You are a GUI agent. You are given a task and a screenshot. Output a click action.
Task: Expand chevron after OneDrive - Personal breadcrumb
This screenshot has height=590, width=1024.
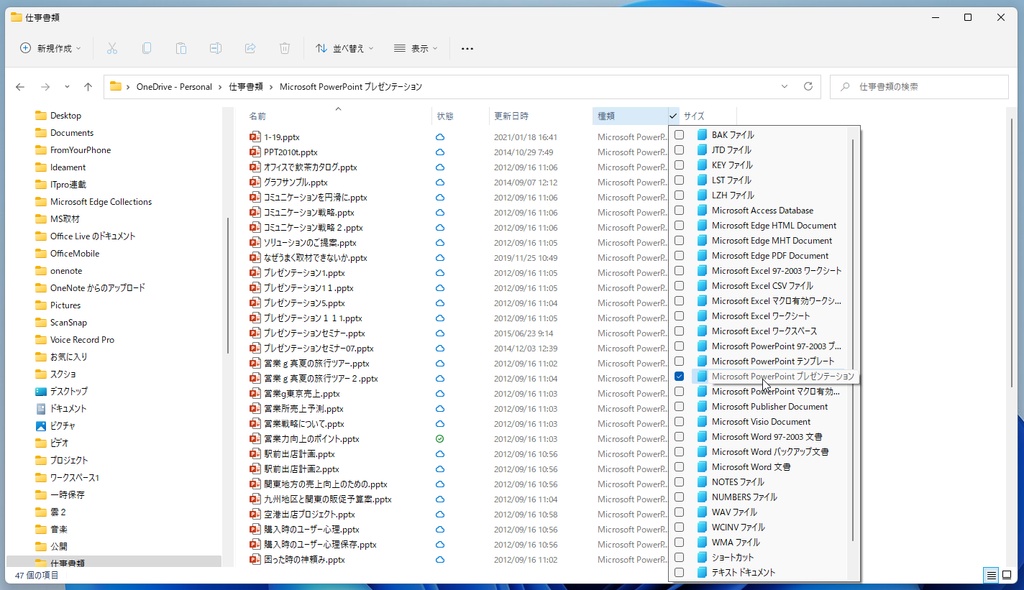tap(220, 87)
